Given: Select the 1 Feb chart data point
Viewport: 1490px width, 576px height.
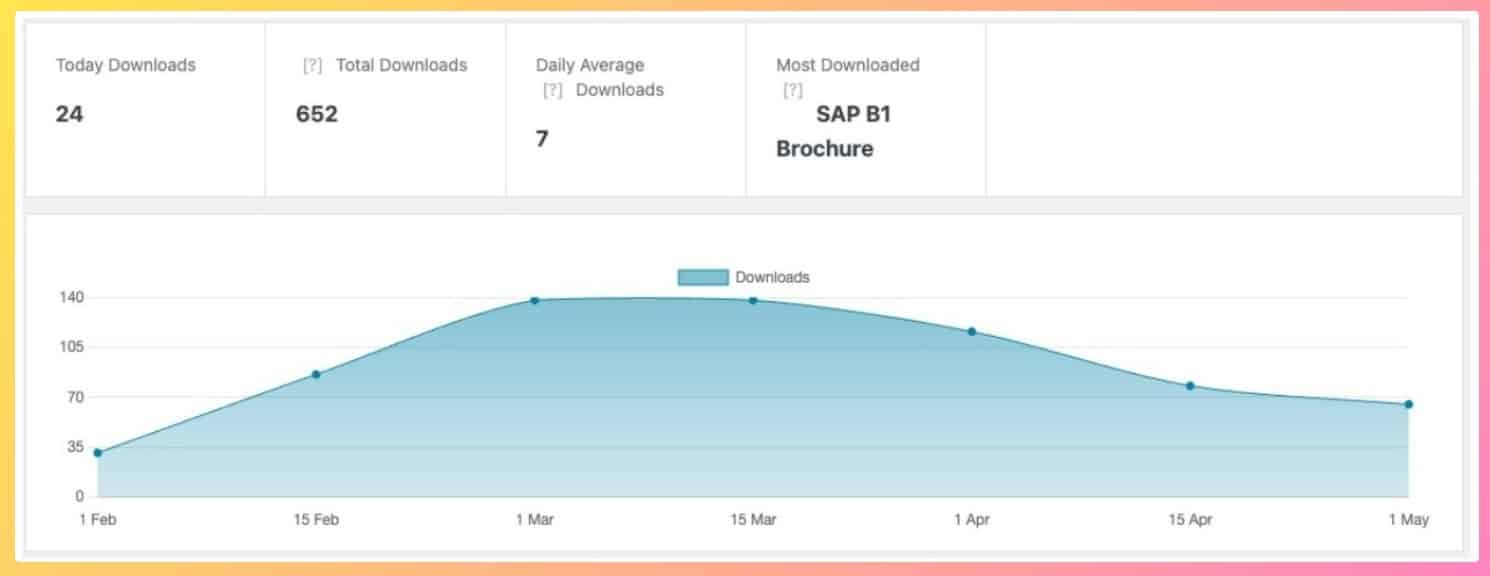Looking at the screenshot, I should pyautogui.click(x=97, y=453).
